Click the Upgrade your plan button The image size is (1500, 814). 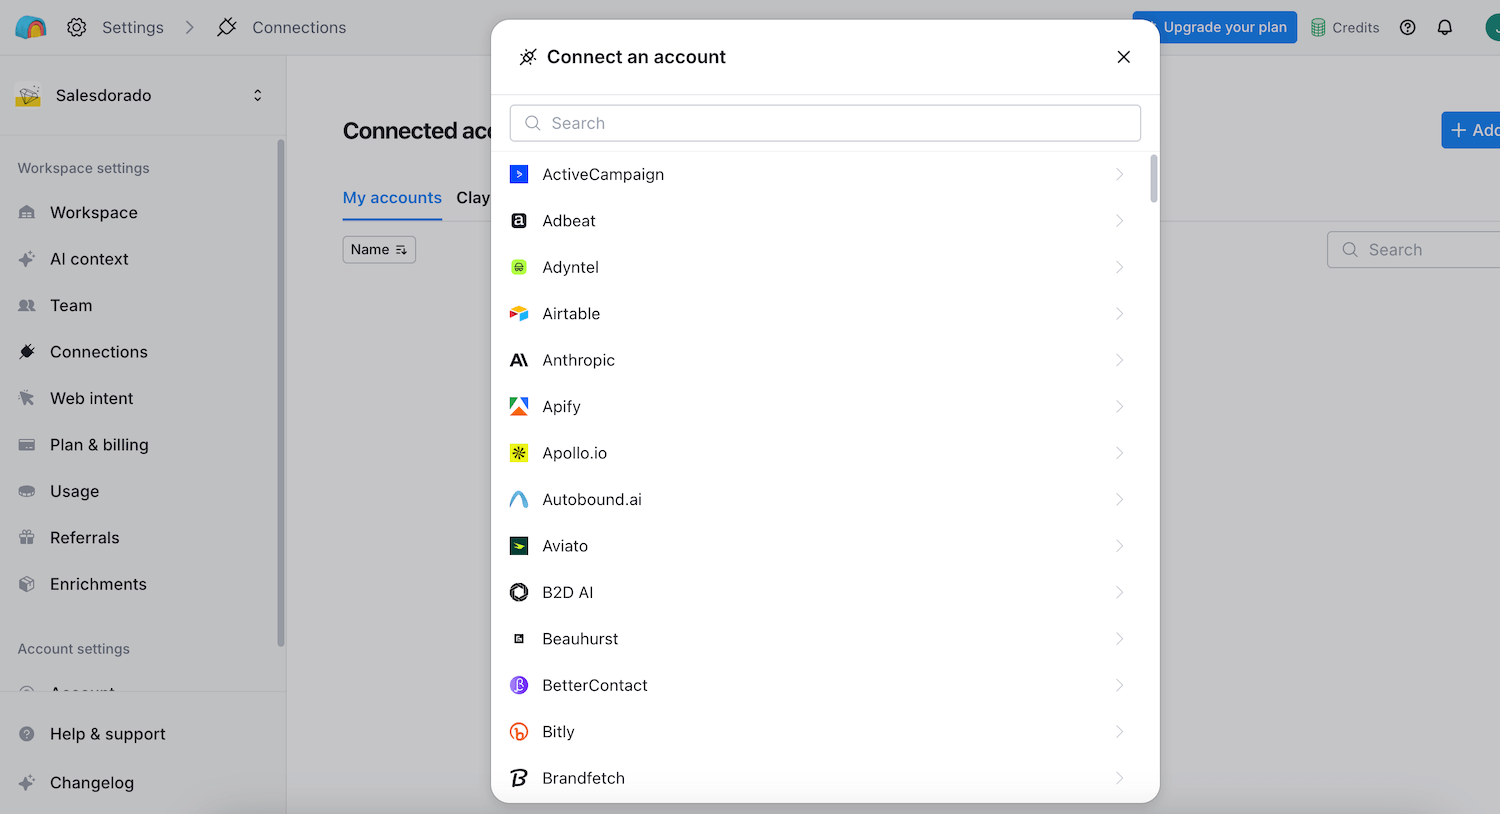[x=1215, y=27]
